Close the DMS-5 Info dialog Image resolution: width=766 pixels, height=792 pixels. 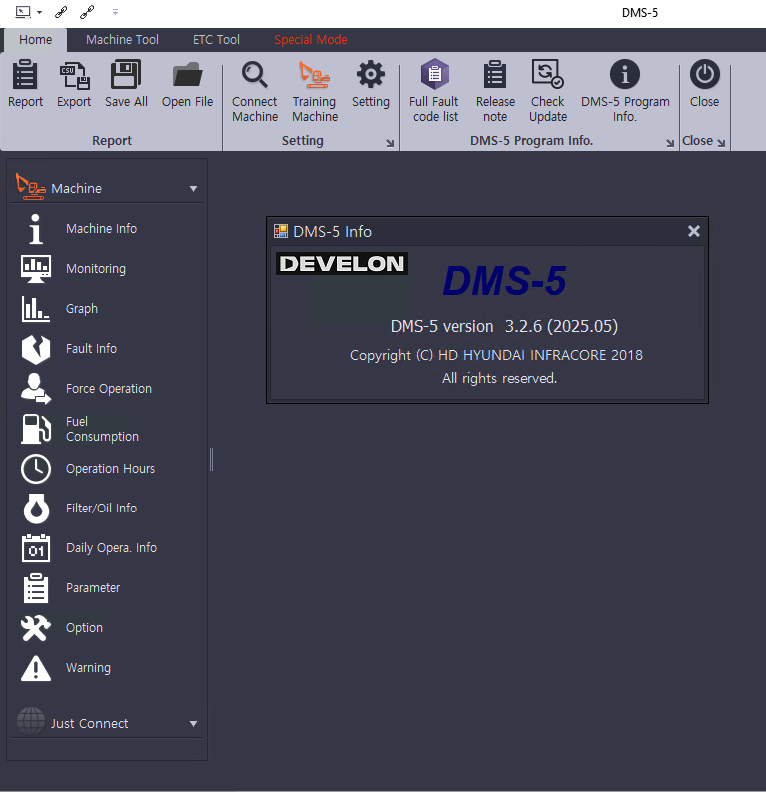694,231
